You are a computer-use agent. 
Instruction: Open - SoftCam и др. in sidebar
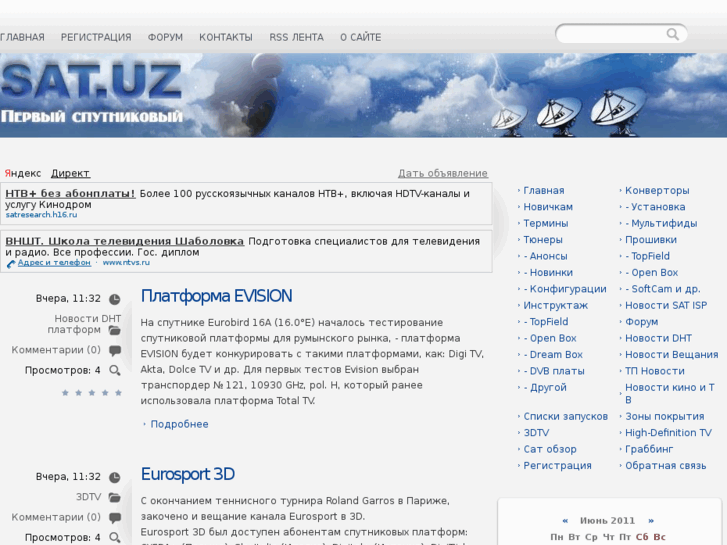click(x=663, y=289)
